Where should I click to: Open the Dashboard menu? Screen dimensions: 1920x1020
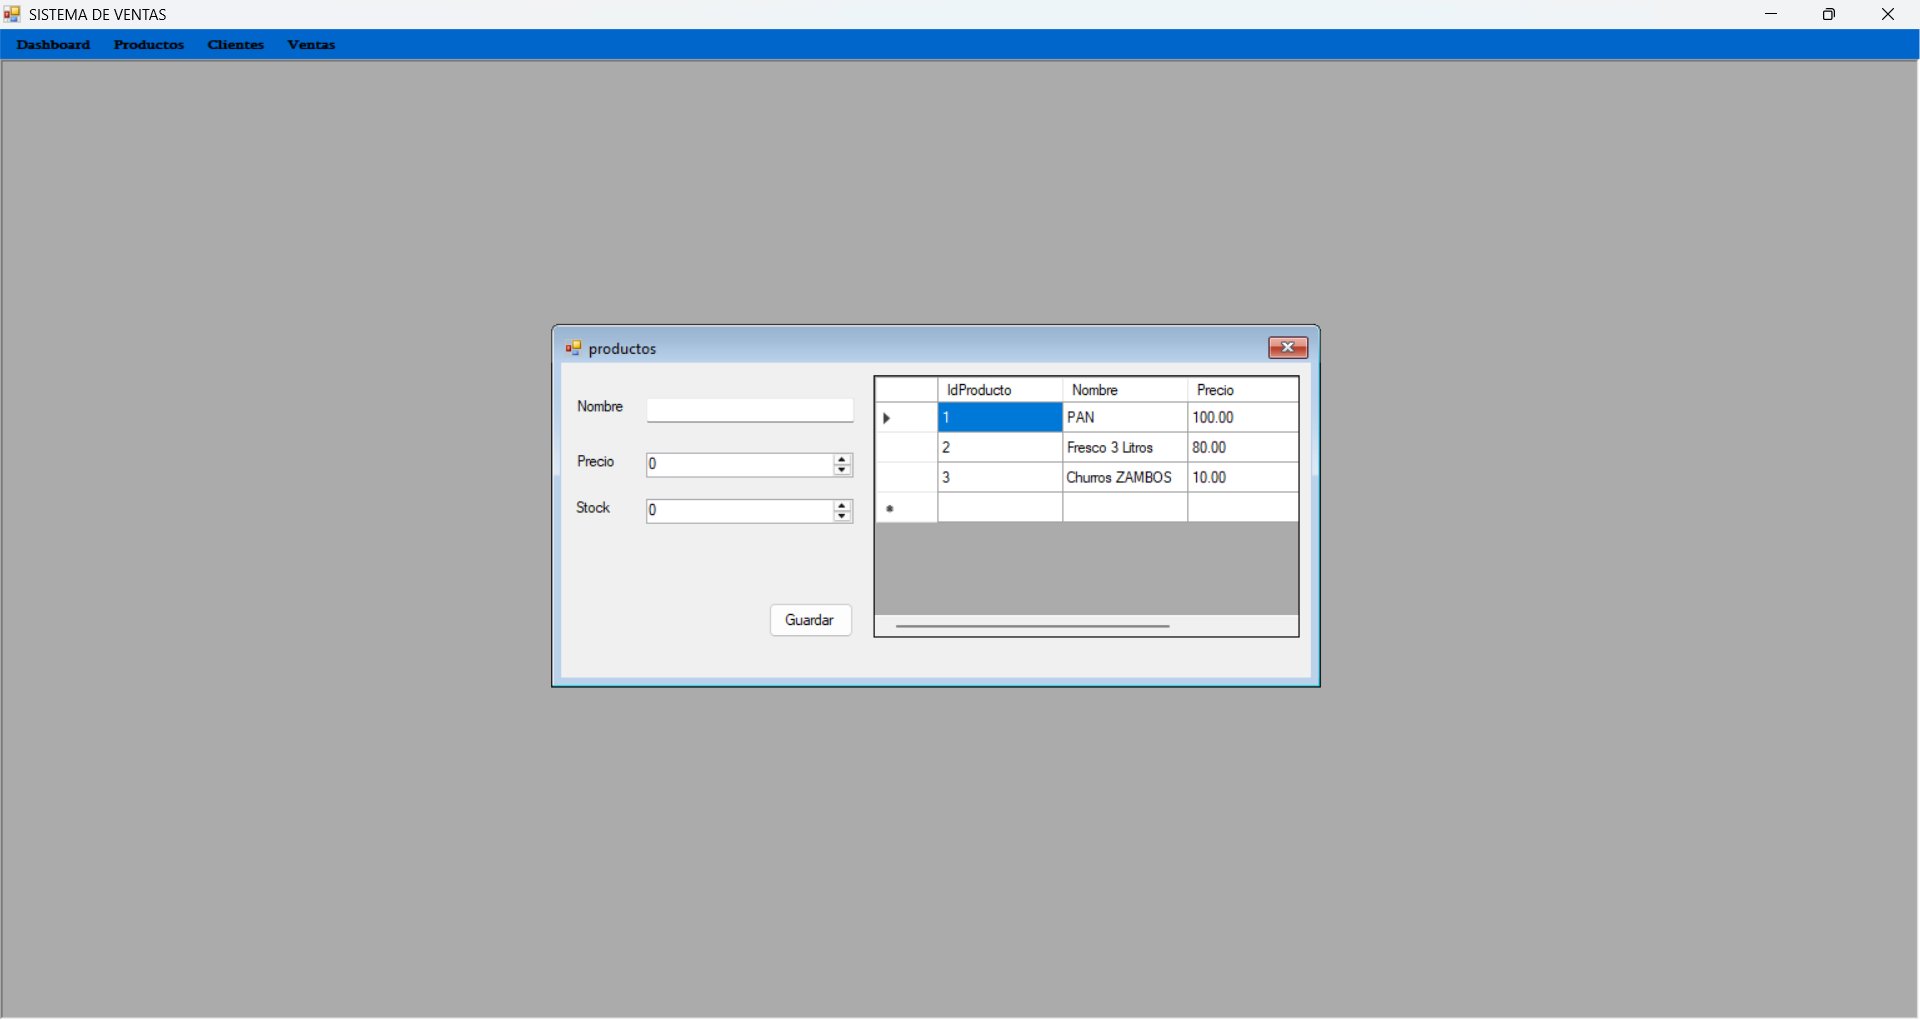54,45
